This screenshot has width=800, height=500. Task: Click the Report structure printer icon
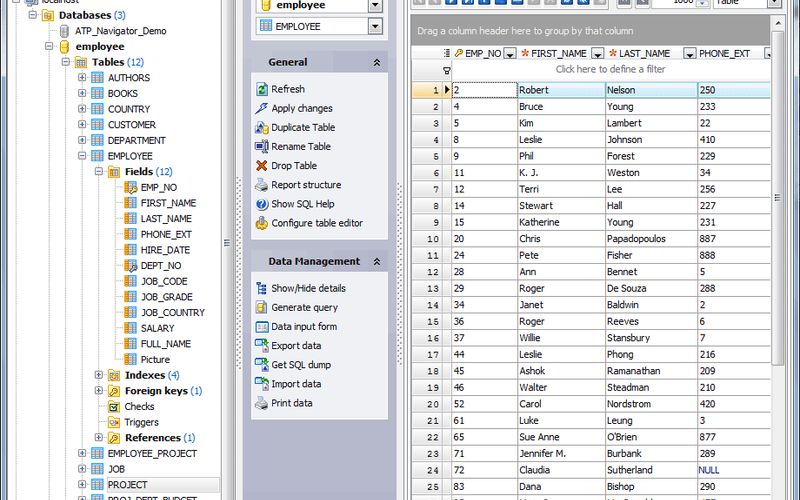[x=262, y=185]
